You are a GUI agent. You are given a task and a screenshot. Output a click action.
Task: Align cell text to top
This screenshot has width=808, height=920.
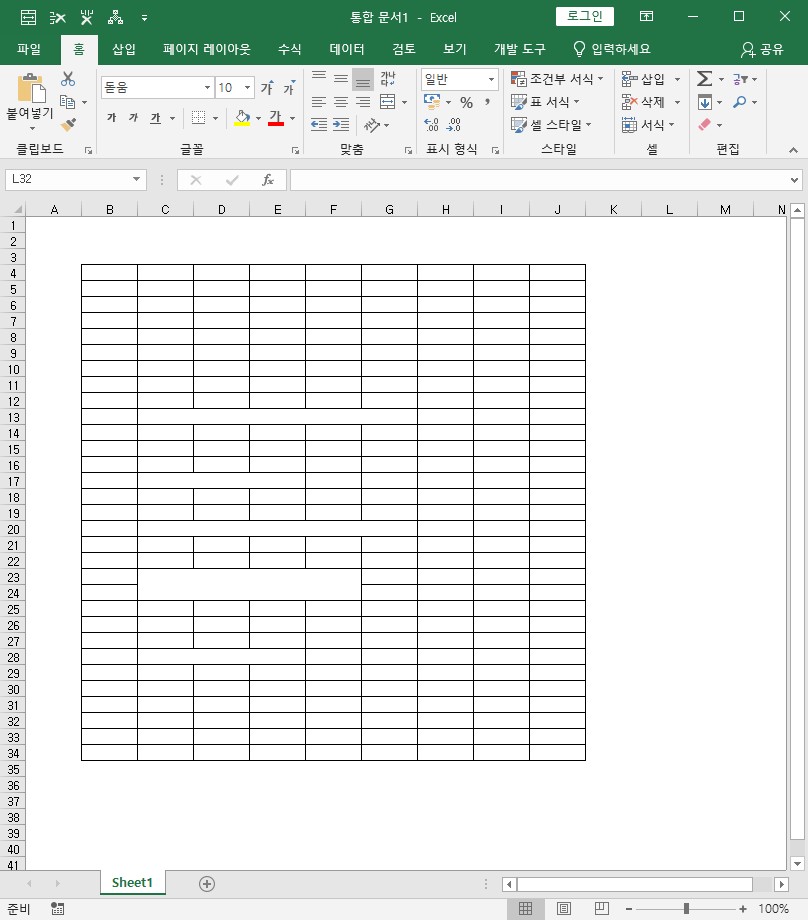click(319, 78)
